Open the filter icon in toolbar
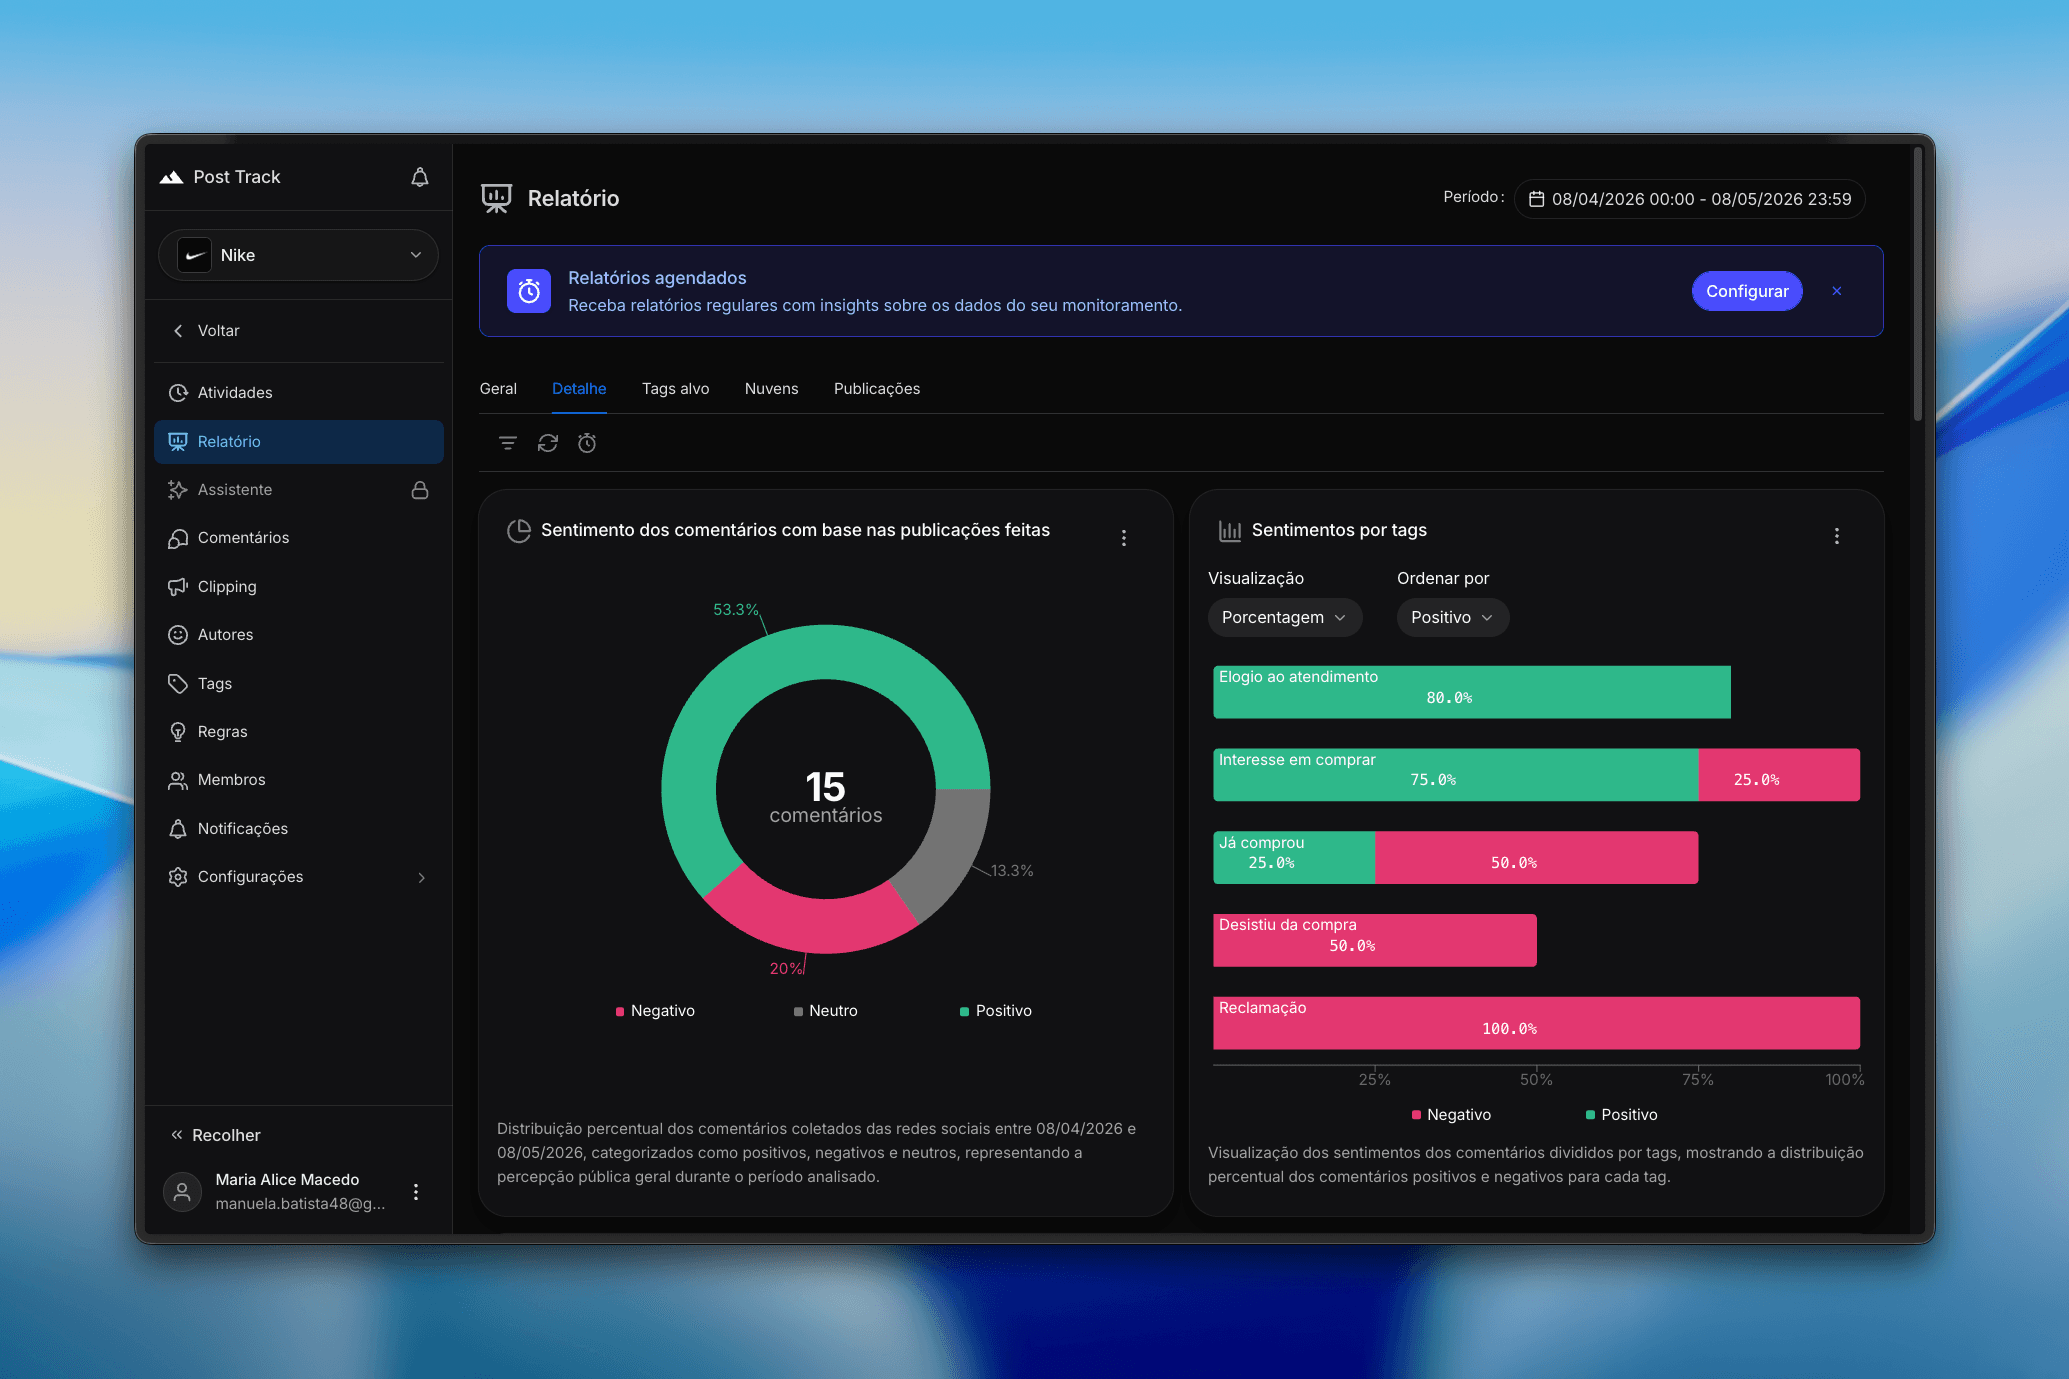The width and height of the screenshot is (2069, 1379). (x=508, y=443)
